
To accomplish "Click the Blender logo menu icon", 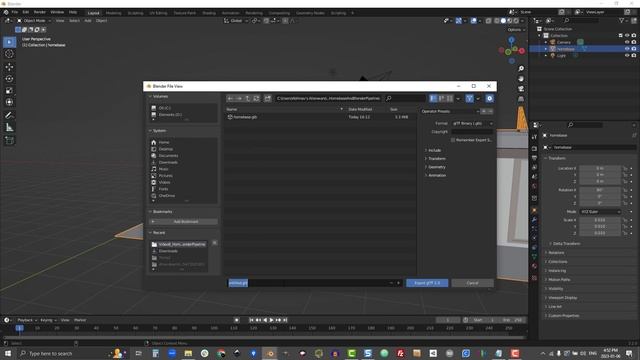I will [x=6, y=12].
